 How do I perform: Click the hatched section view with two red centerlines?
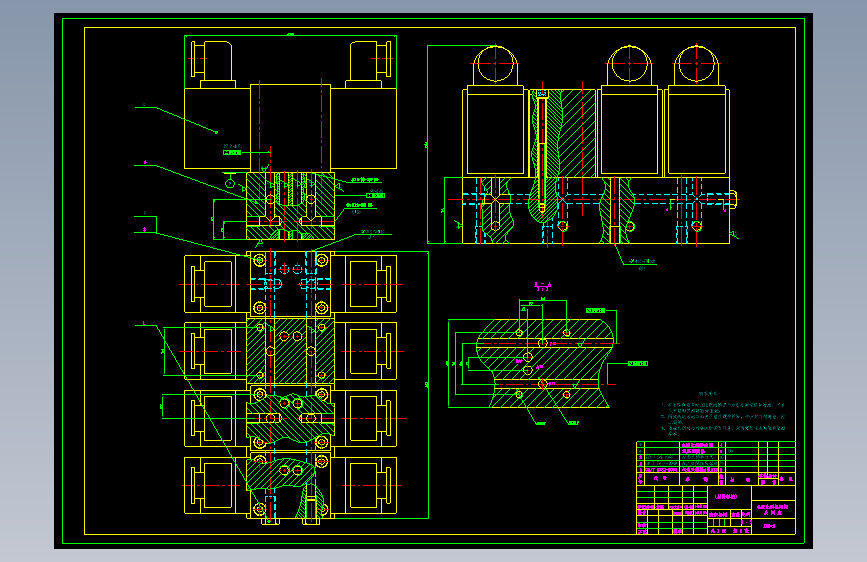click(x=545, y=362)
